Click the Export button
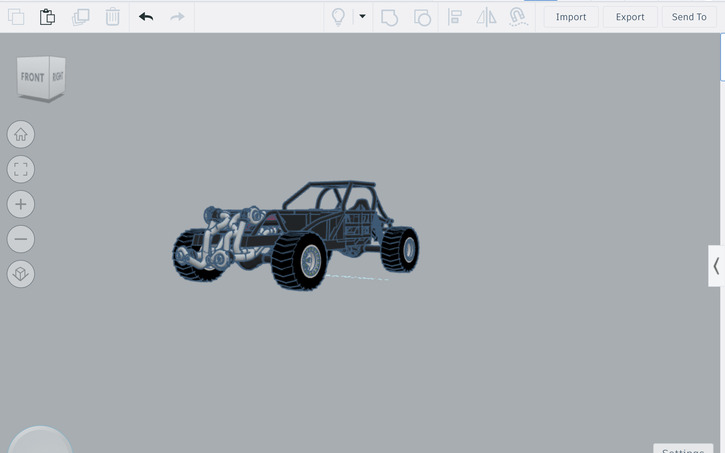The height and width of the screenshot is (453, 725). click(x=630, y=17)
